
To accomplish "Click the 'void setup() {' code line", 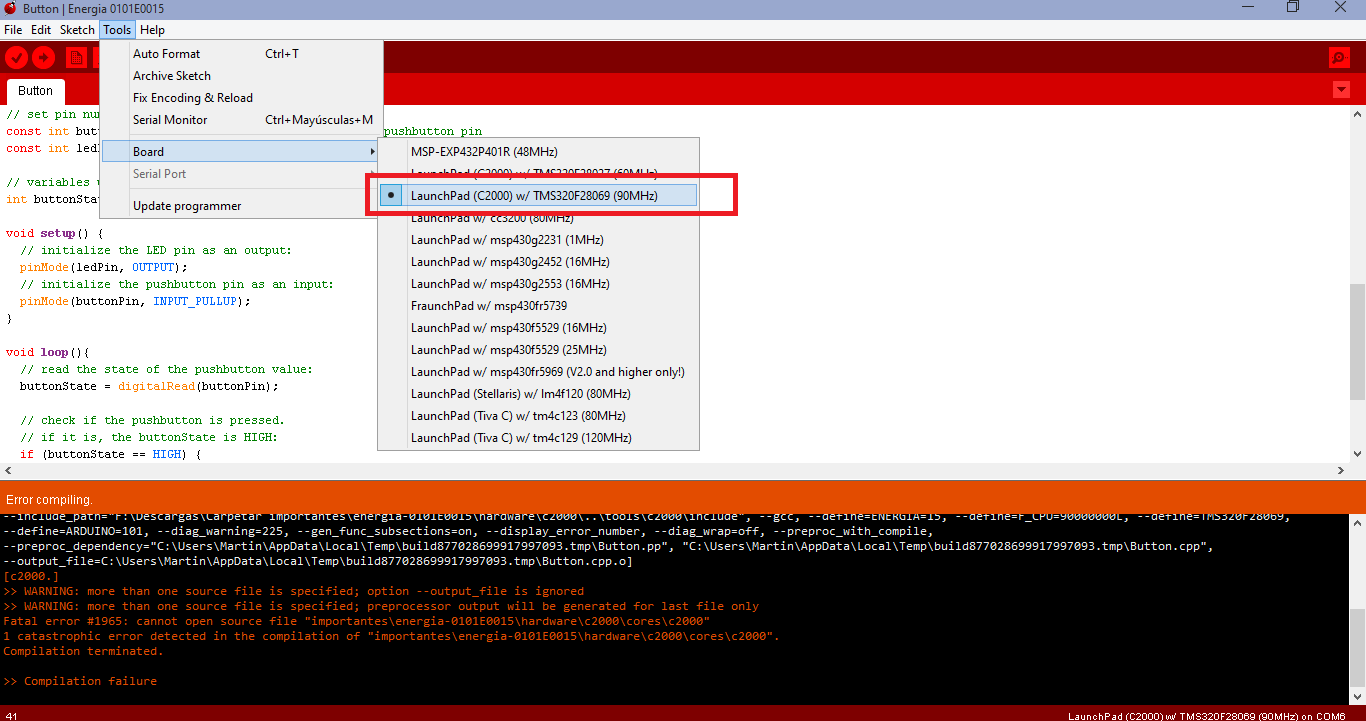I will (x=55, y=233).
